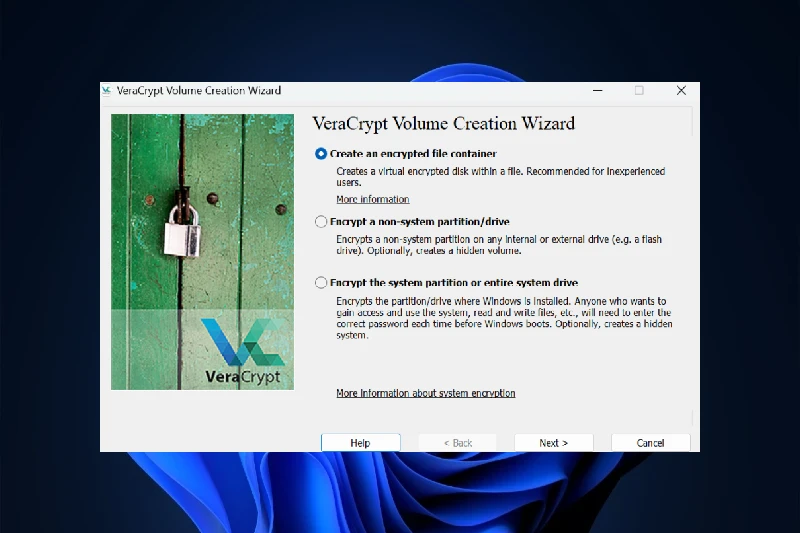
Task: Open More information about system encryption link
Action: (x=426, y=393)
